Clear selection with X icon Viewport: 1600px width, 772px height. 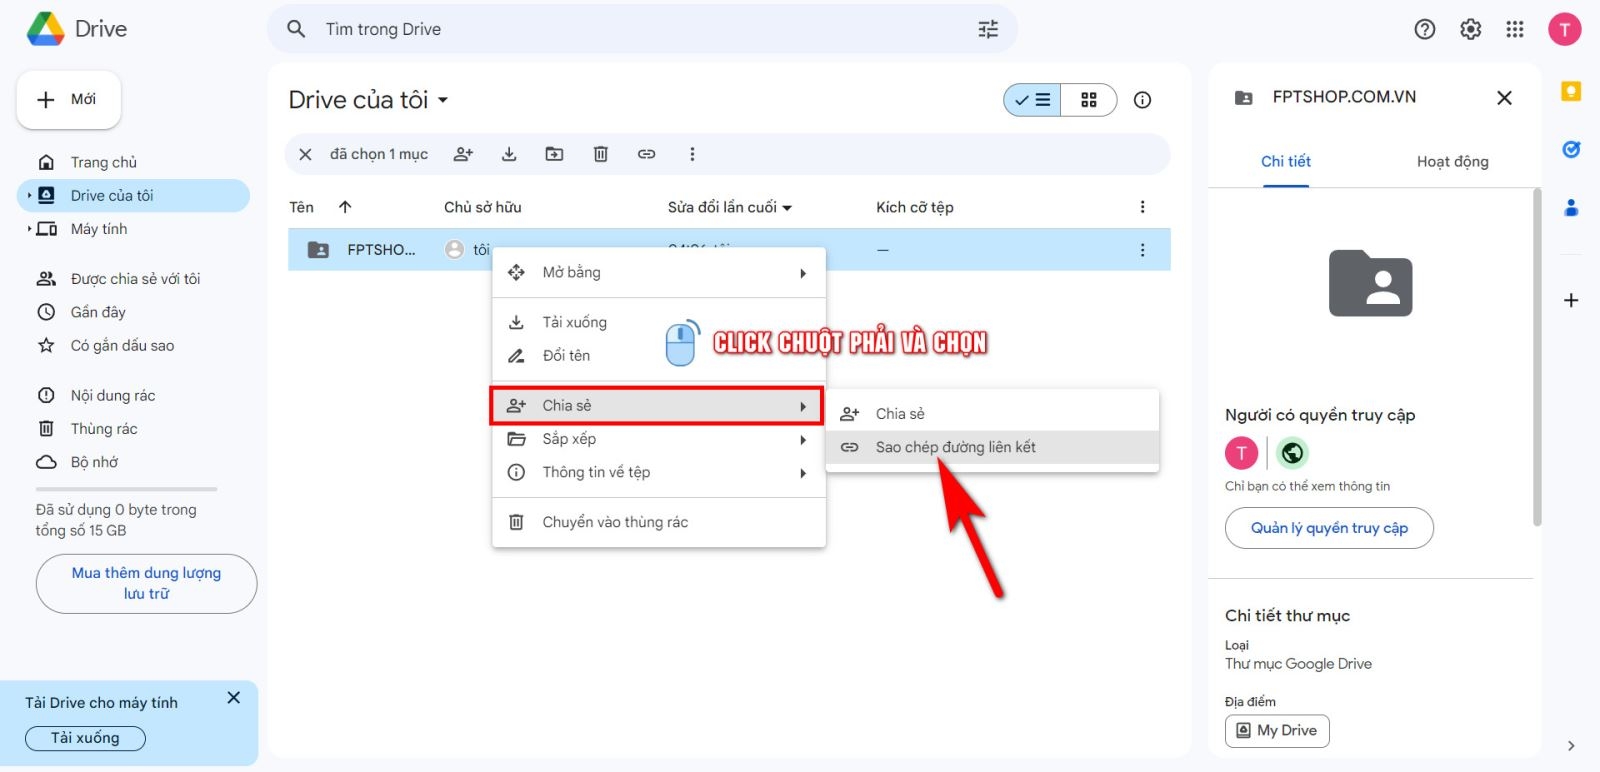pos(306,154)
